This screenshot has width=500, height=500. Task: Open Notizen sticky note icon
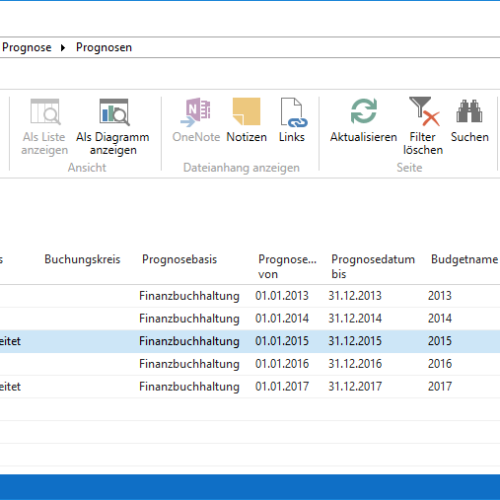tap(246, 111)
